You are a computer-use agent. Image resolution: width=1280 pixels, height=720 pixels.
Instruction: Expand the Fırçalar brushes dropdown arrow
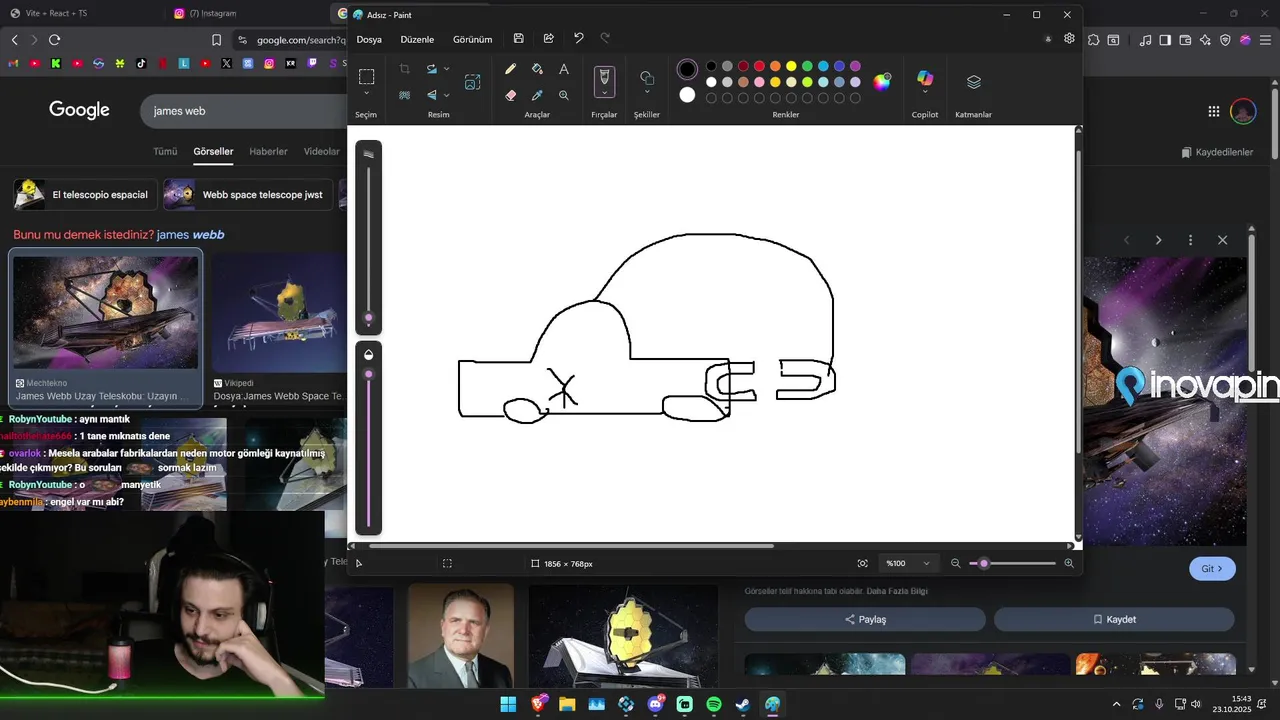(604, 93)
